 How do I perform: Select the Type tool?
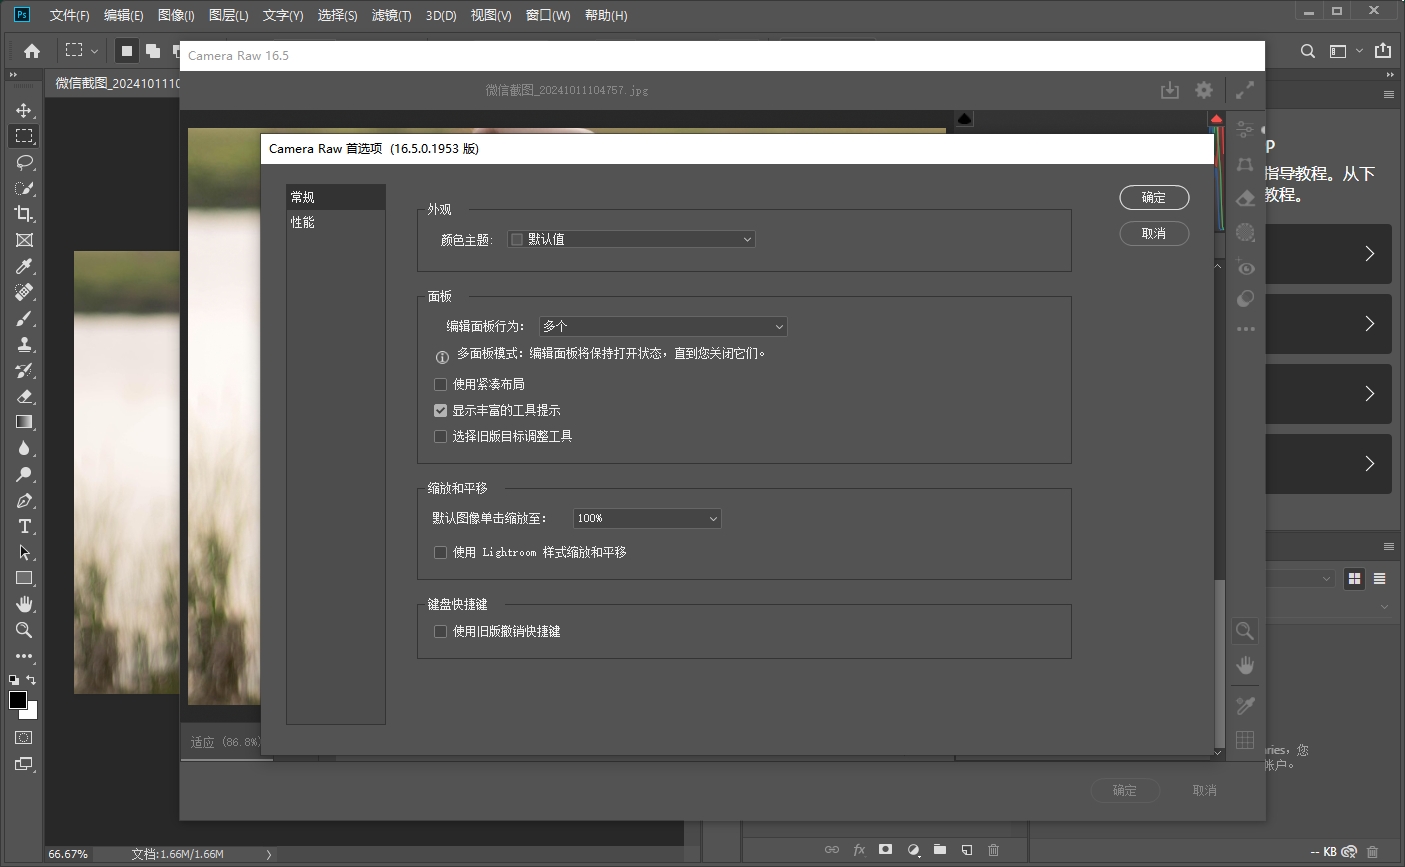[24, 527]
